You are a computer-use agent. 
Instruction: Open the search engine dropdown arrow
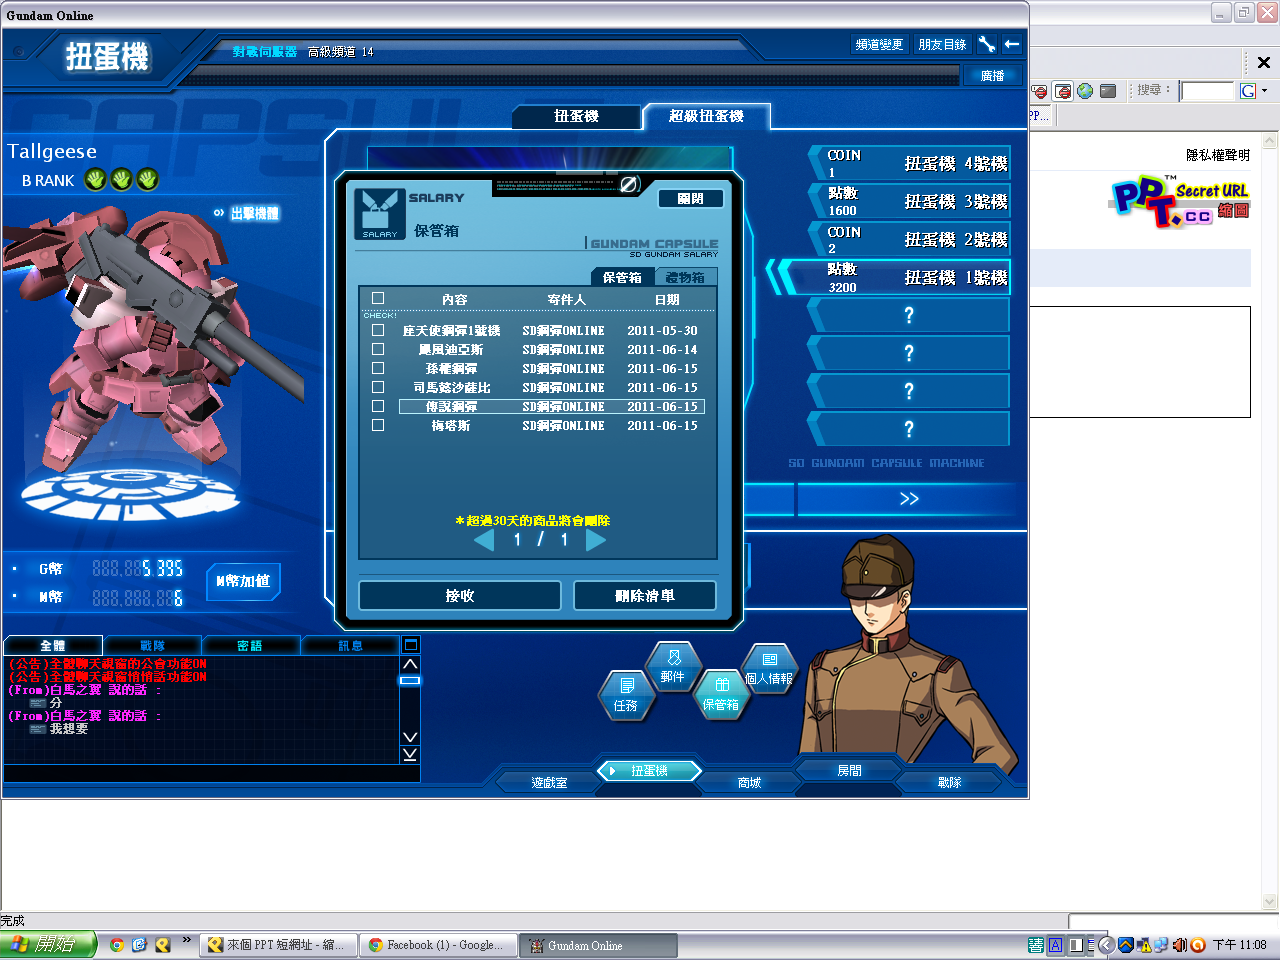coord(1265,91)
